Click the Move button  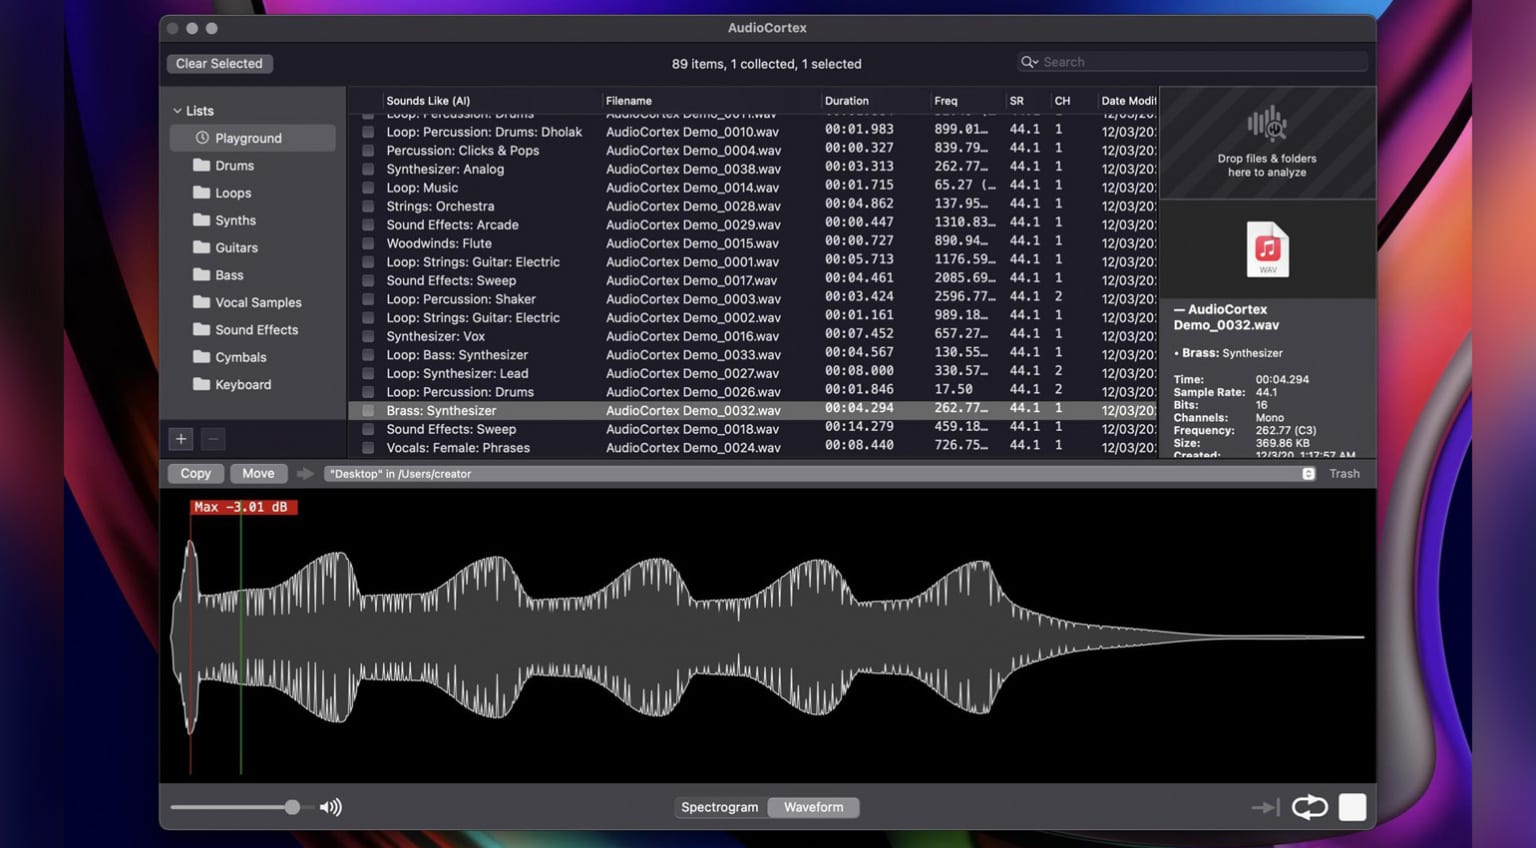[258, 474]
